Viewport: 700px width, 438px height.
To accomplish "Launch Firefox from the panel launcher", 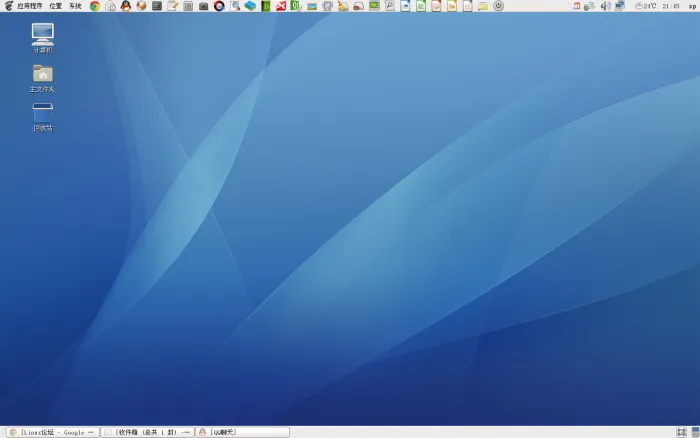I will click(141, 6).
